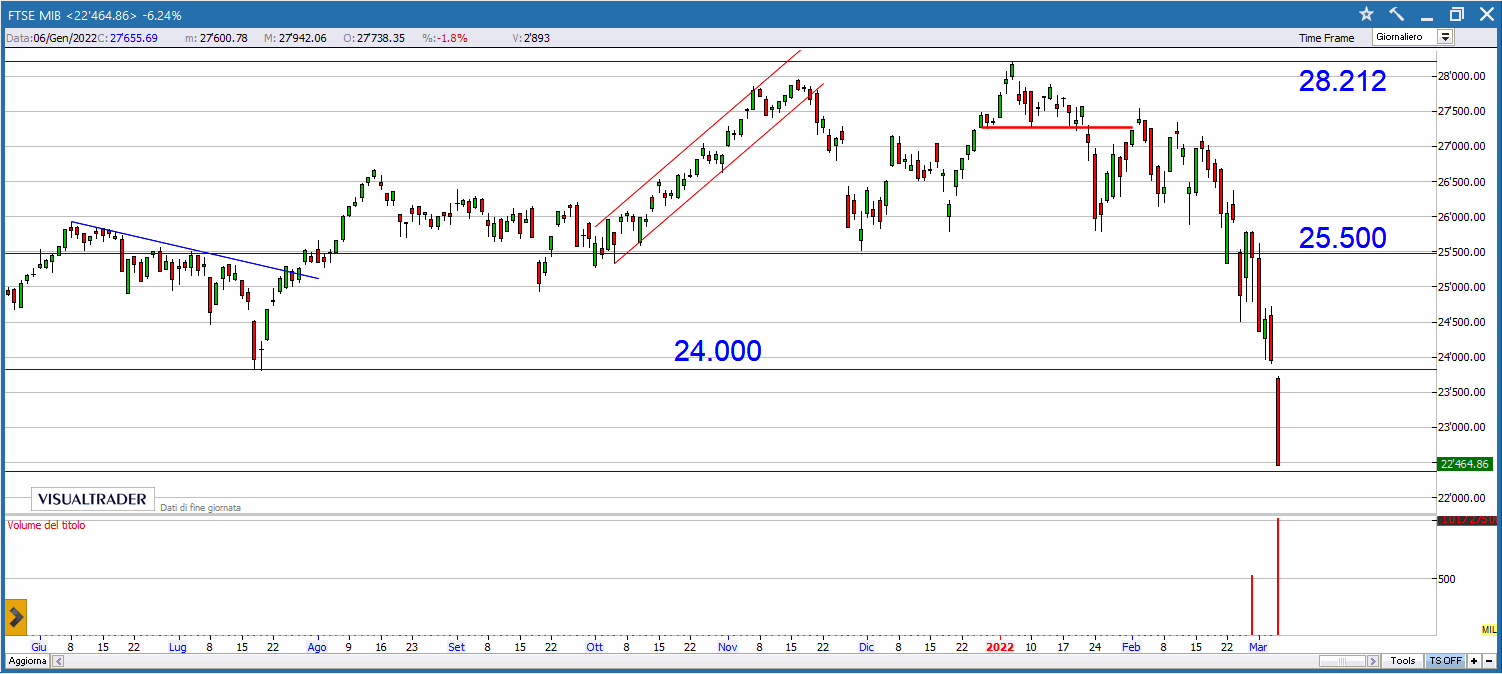Click the Set month marker on axis
This screenshot has height=674, width=1502.
(456, 647)
